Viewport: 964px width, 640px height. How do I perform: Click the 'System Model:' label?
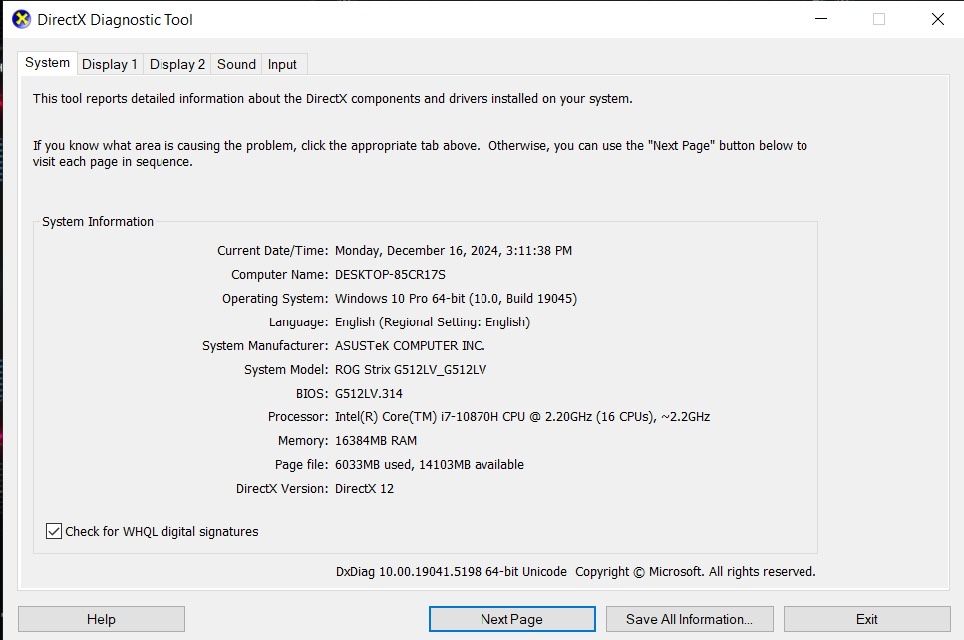coord(286,370)
